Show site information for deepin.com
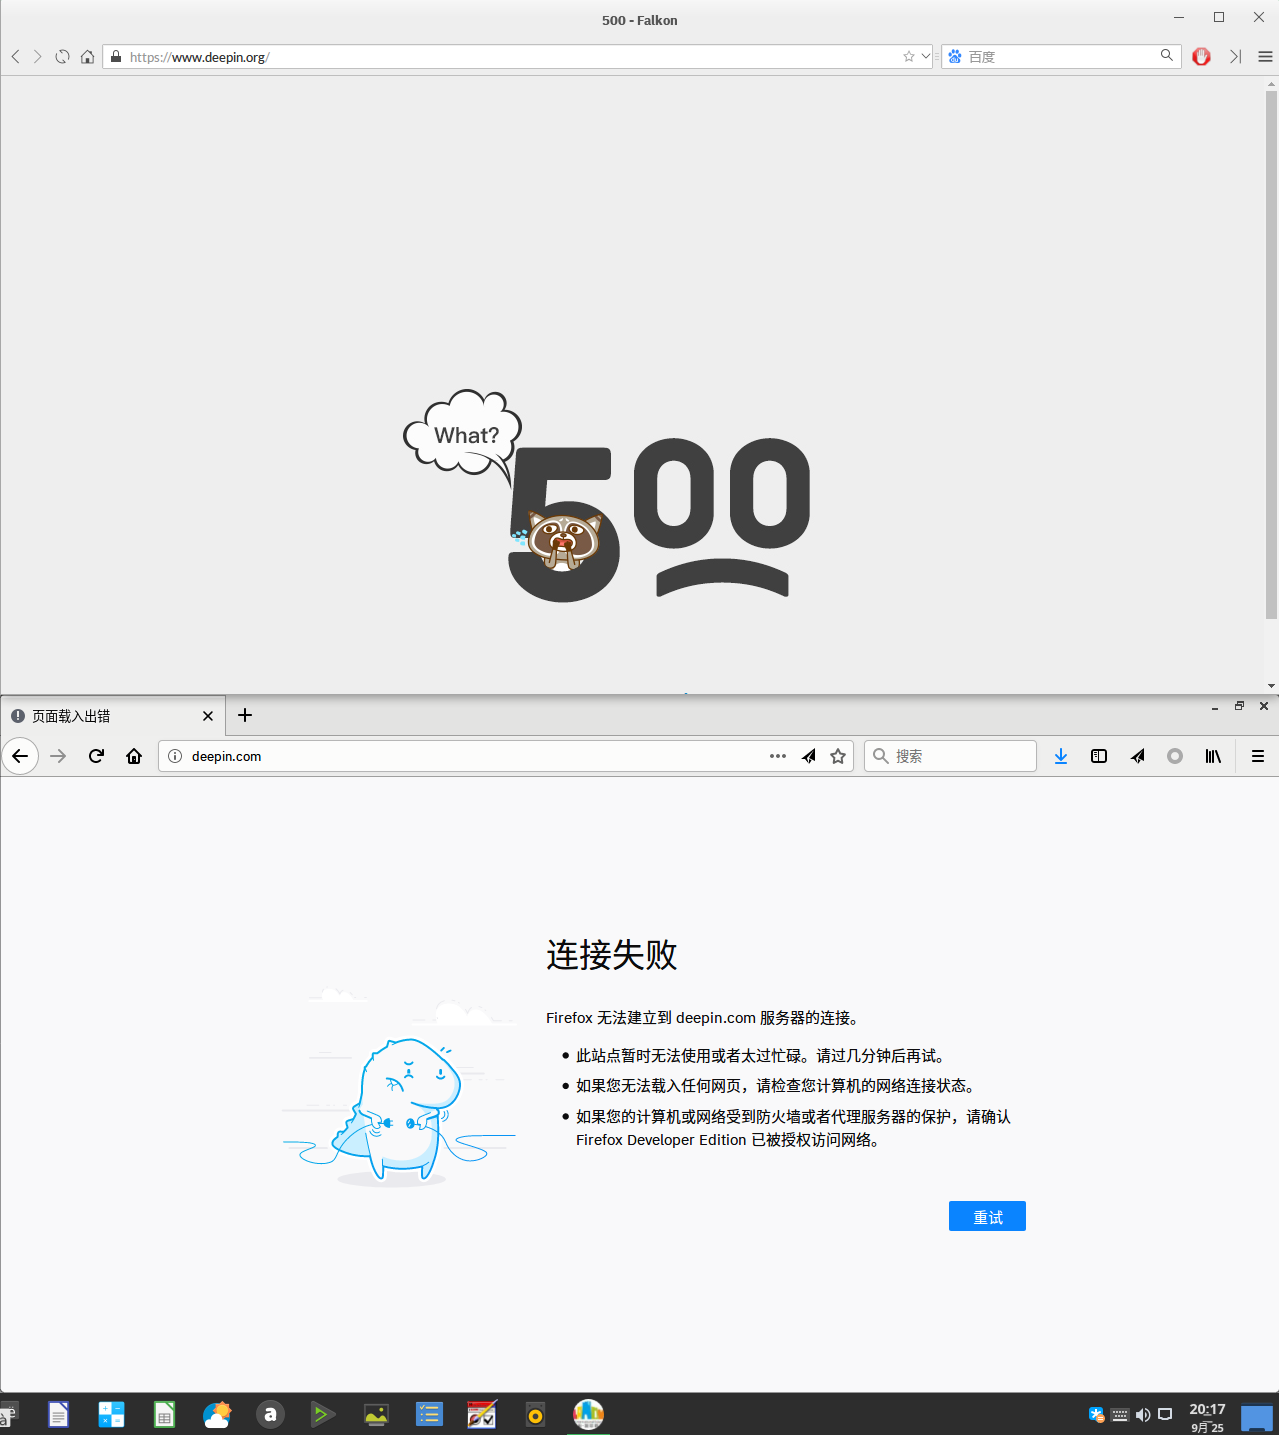This screenshot has height=1435, width=1279. pyautogui.click(x=175, y=756)
